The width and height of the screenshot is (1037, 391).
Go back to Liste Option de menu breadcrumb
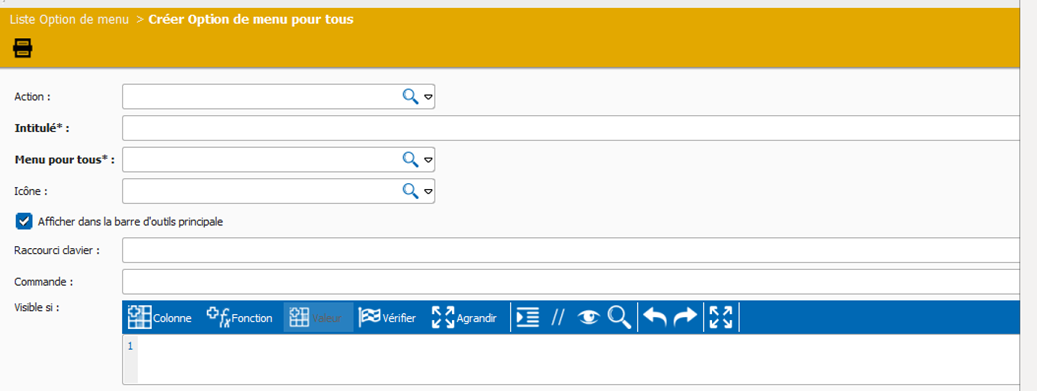[x=69, y=20]
